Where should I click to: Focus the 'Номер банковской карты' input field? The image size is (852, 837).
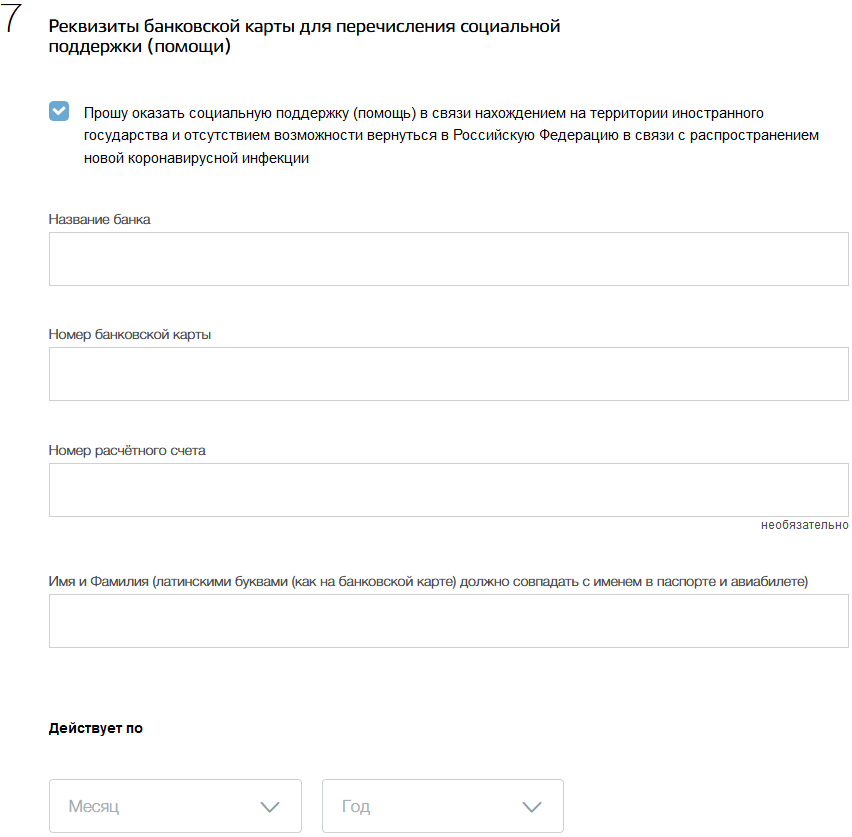pos(449,374)
